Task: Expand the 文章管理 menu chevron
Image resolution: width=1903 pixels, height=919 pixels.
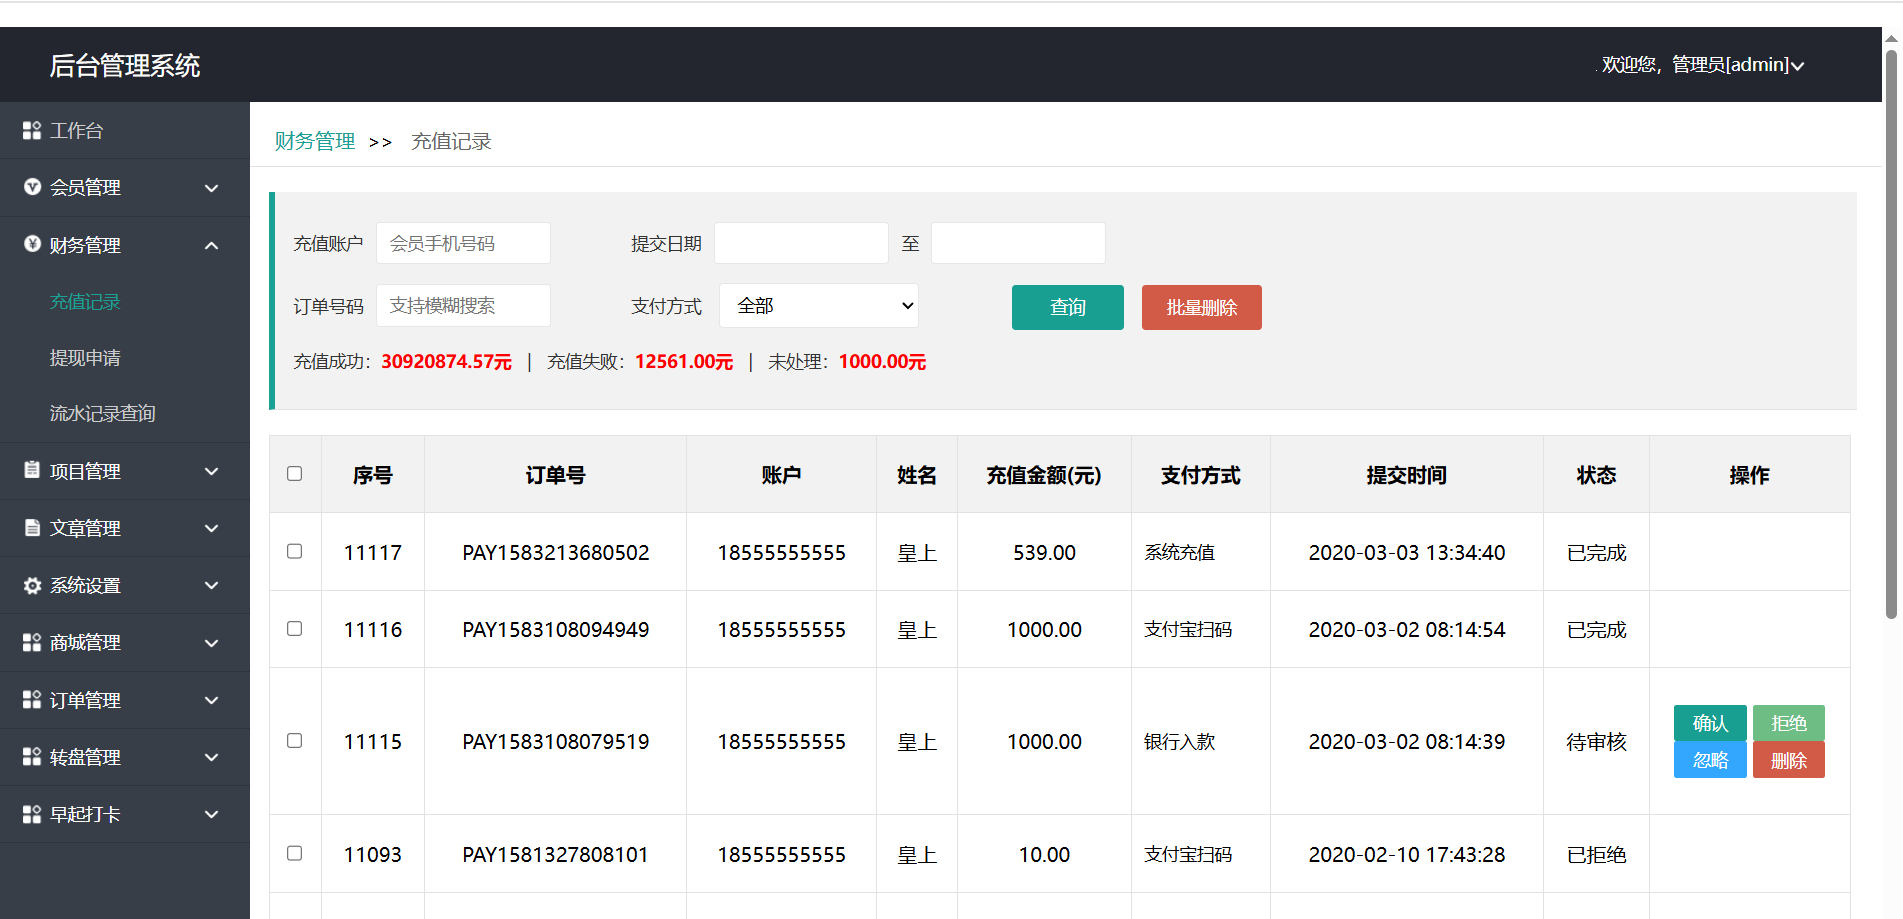Action: pos(211,528)
